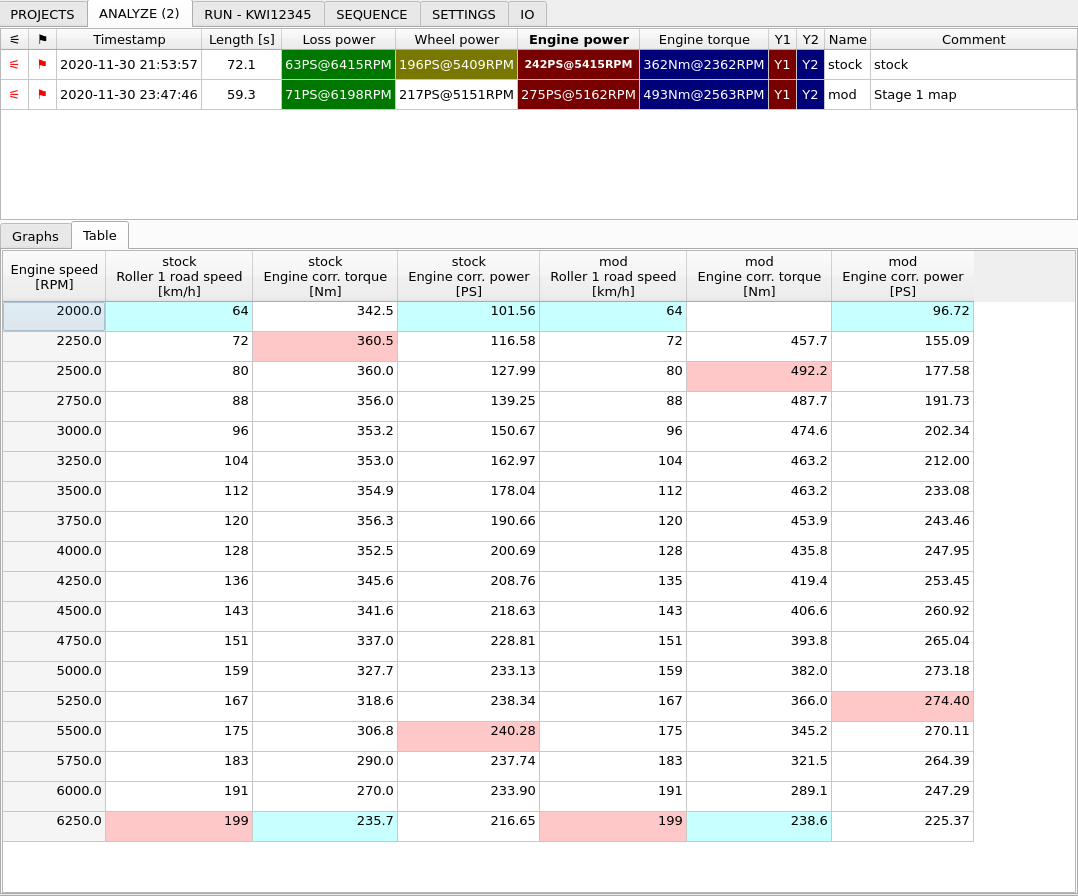Click stock peak power cell 240.28

coord(469,736)
